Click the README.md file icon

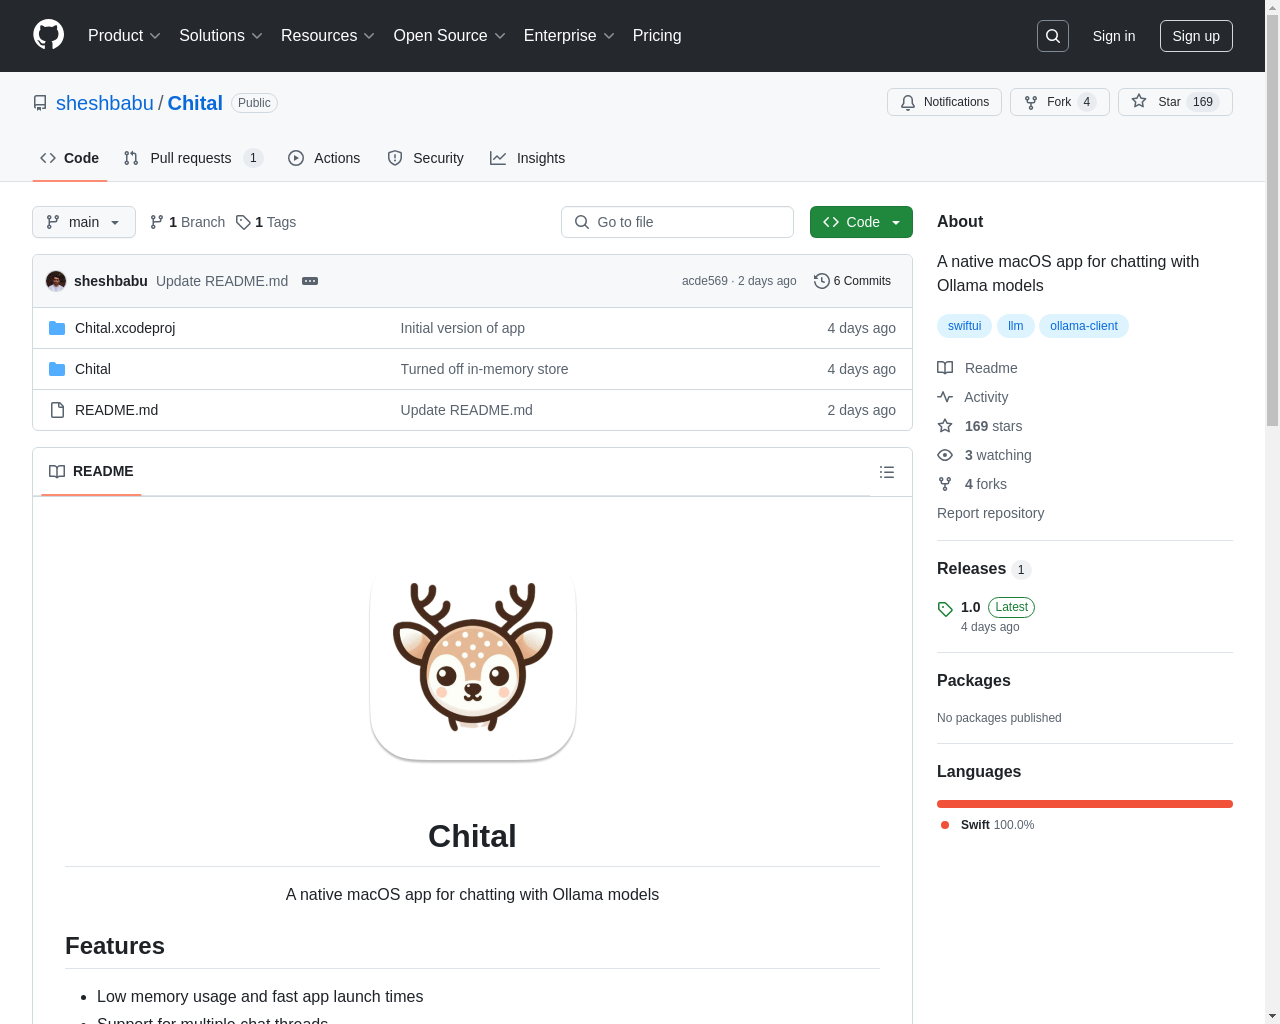[57, 410]
